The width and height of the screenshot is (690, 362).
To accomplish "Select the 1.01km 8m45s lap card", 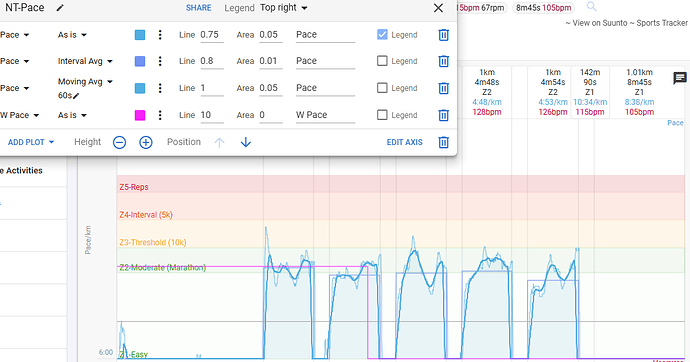I will point(639,92).
